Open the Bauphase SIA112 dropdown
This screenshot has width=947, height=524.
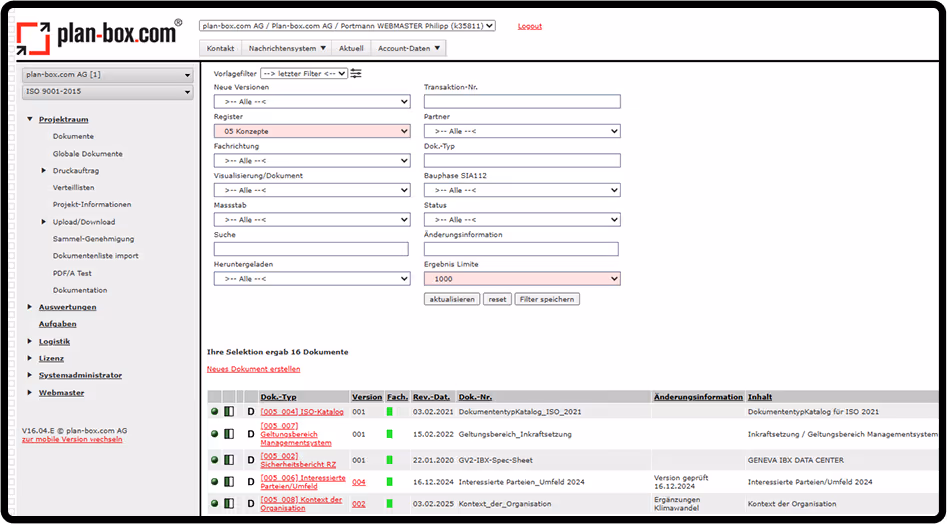pos(522,190)
